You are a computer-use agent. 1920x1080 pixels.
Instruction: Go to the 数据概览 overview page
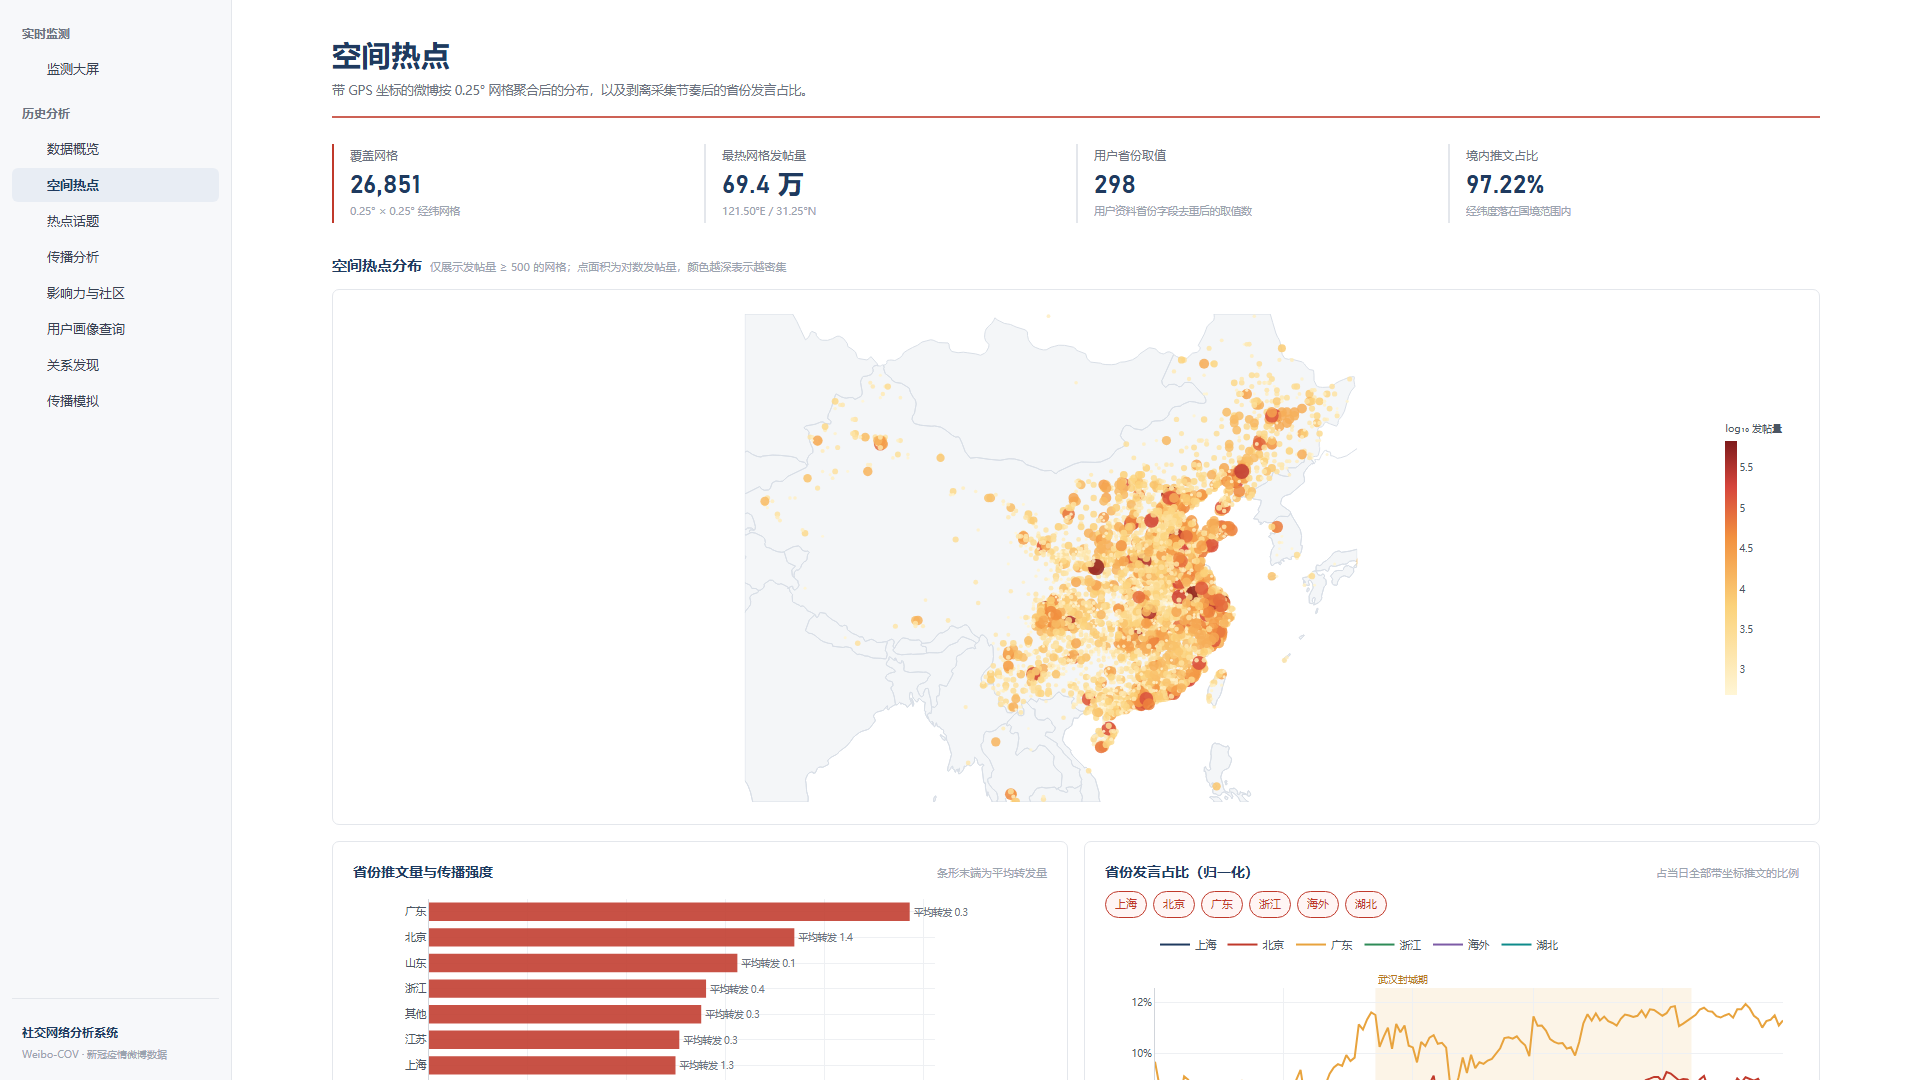pyautogui.click(x=115, y=149)
